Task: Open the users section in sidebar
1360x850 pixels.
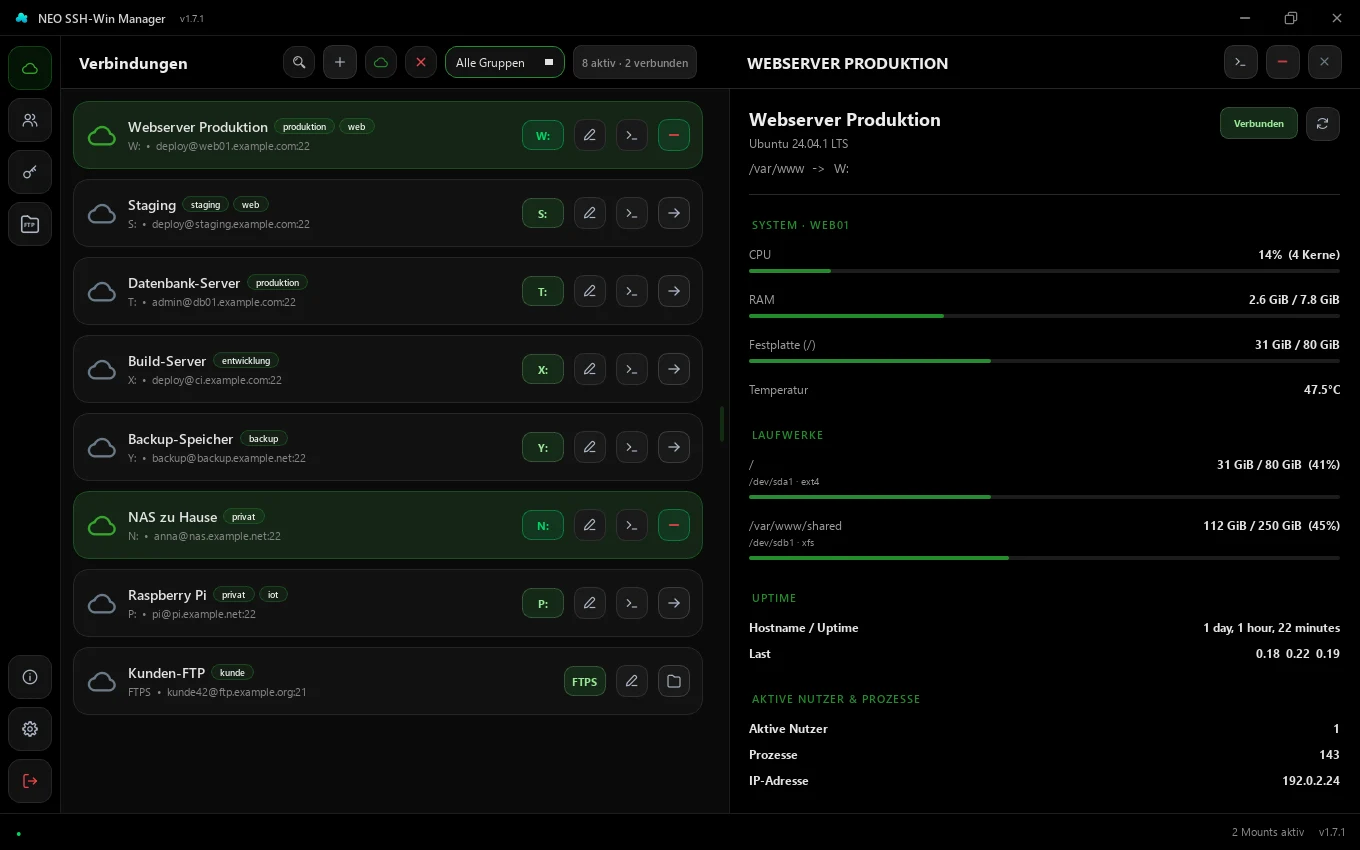Action: [x=30, y=120]
